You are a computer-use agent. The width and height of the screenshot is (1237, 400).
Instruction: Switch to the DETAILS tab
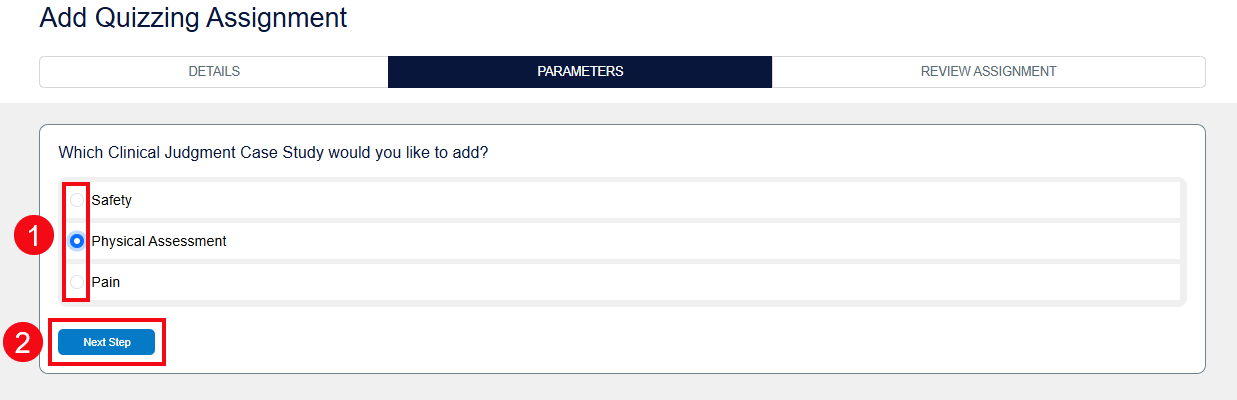click(x=214, y=72)
